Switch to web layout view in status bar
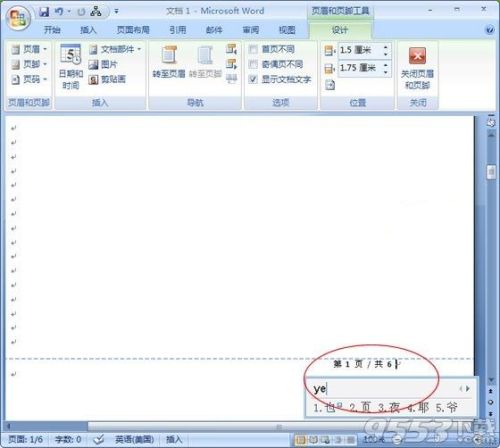The width and height of the screenshot is (500, 448). click(325, 440)
